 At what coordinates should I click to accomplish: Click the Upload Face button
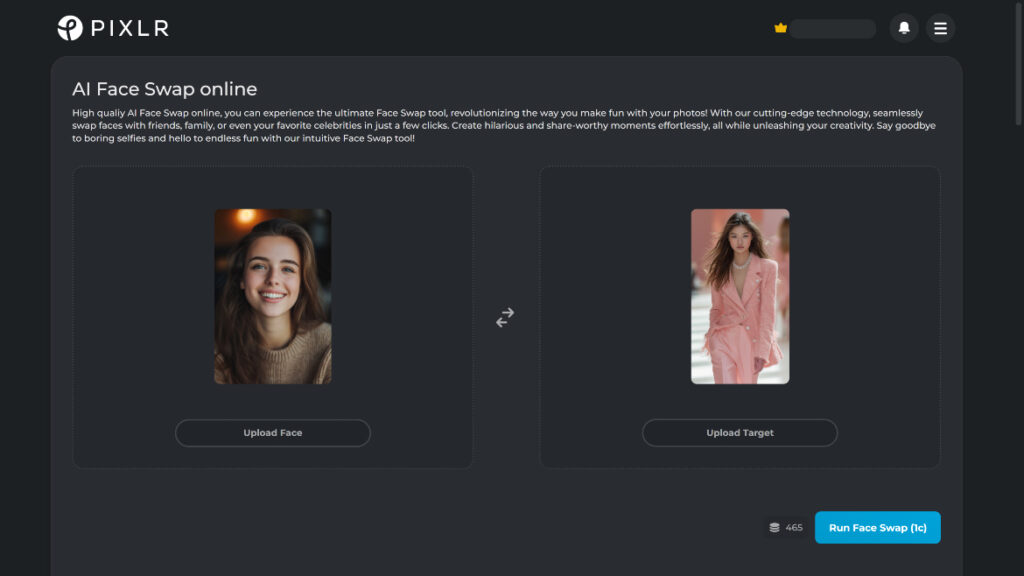coord(272,432)
